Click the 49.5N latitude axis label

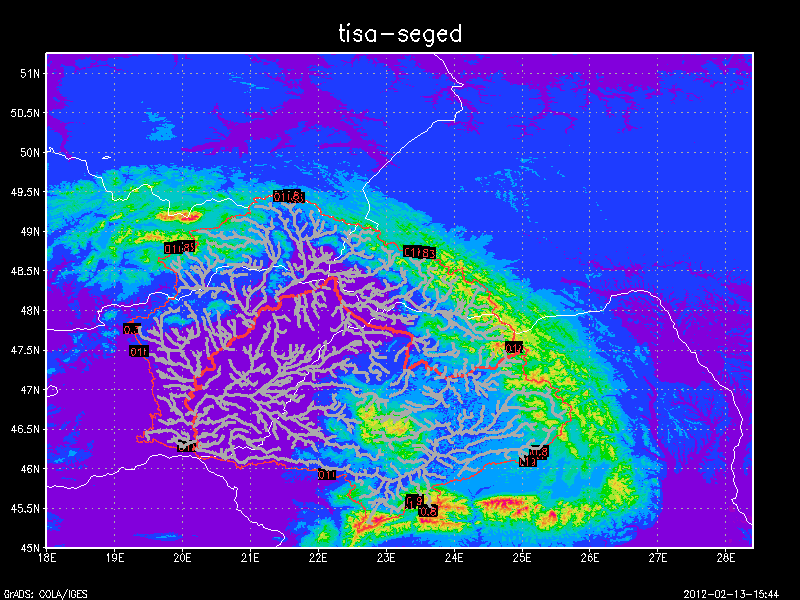pos(25,192)
